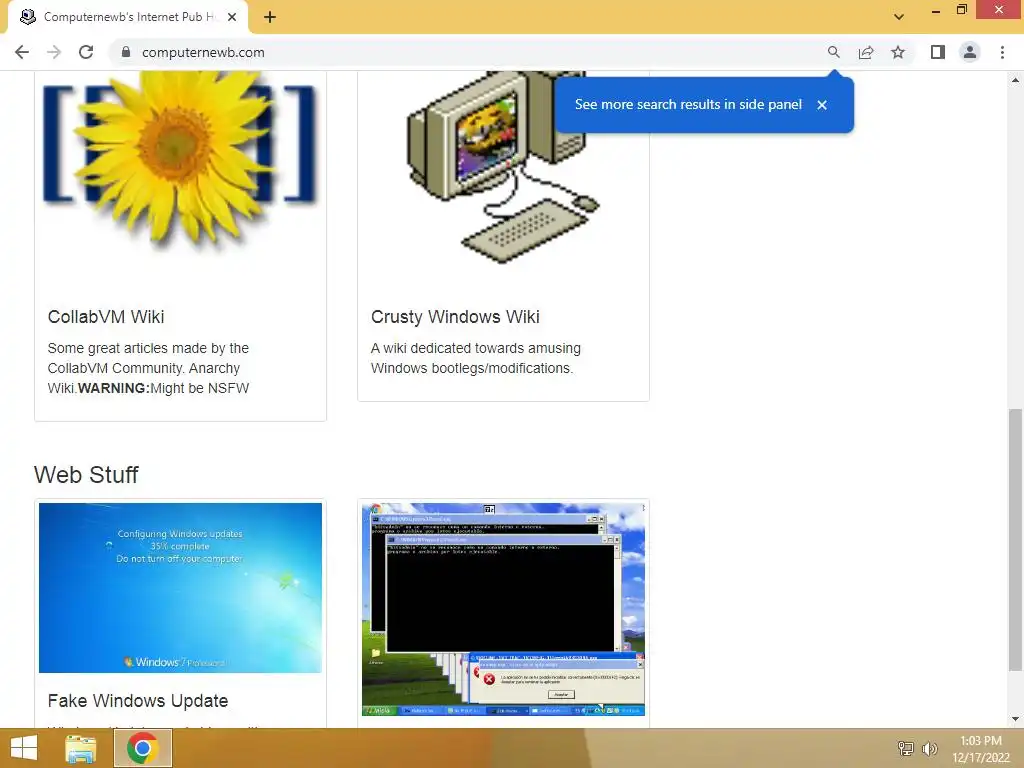Open the Windows Start button
Image resolution: width=1024 pixels, height=768 pixels.
24,748
